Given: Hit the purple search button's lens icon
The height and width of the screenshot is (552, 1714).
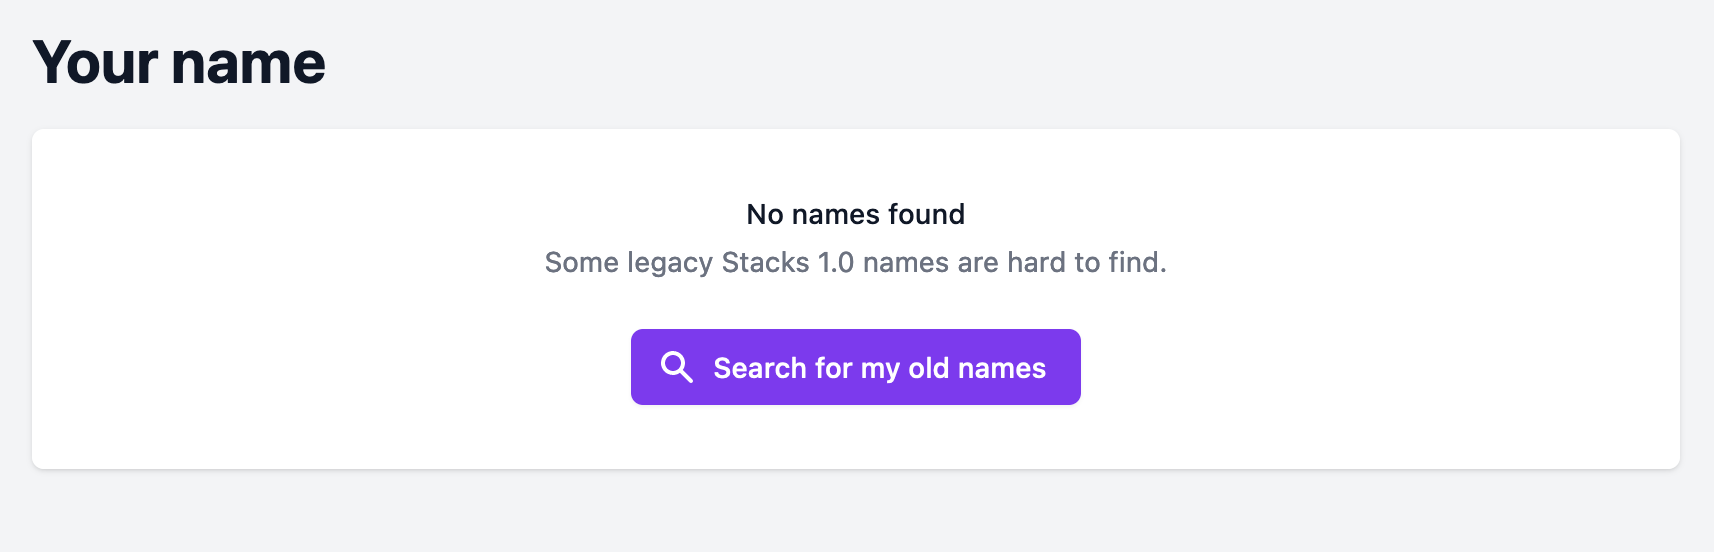Looking at the screenshot, I should click(x=677, y=367).
